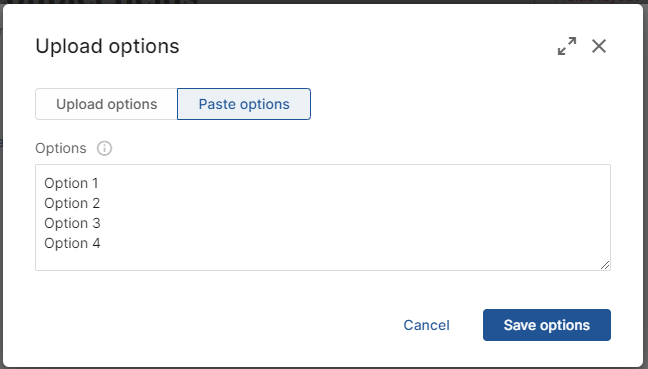Place cursor on the Option 1 line
Image resolution: width=648 pixels, height=369 pixels.
click(x=71, y=183)
